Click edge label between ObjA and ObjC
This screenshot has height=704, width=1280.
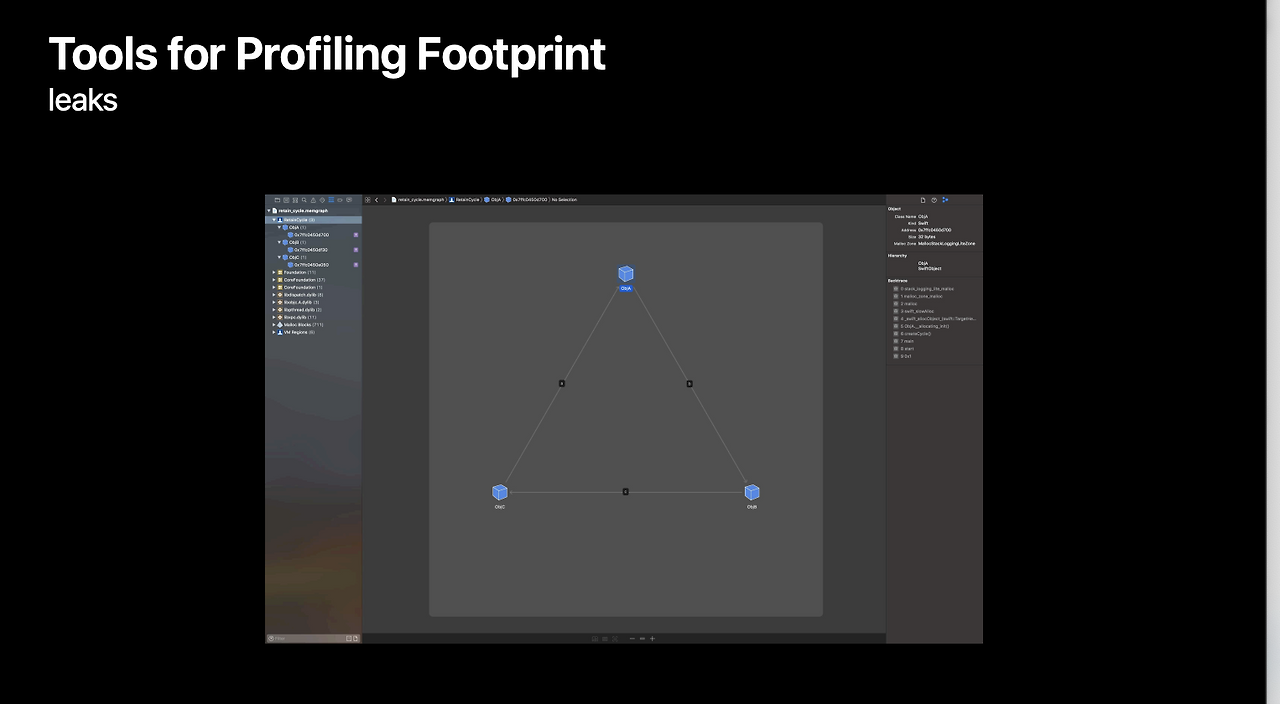pyautogui.click(x=562, y=383)
